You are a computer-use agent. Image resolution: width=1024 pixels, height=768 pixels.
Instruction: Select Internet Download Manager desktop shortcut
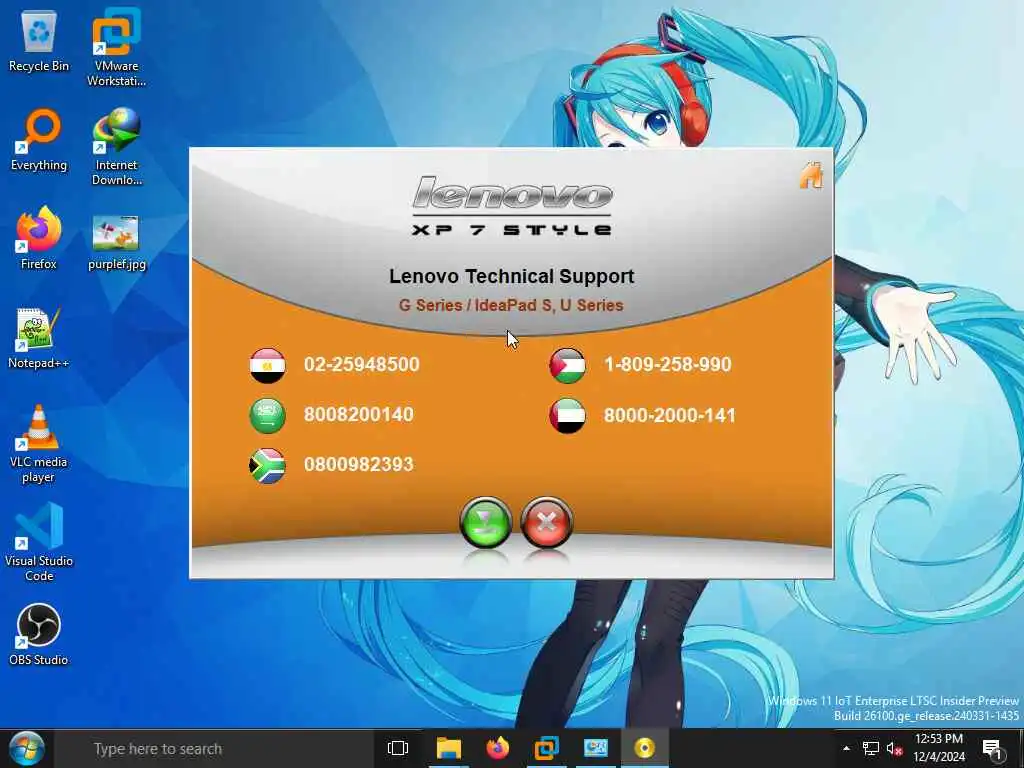[116, 147]
